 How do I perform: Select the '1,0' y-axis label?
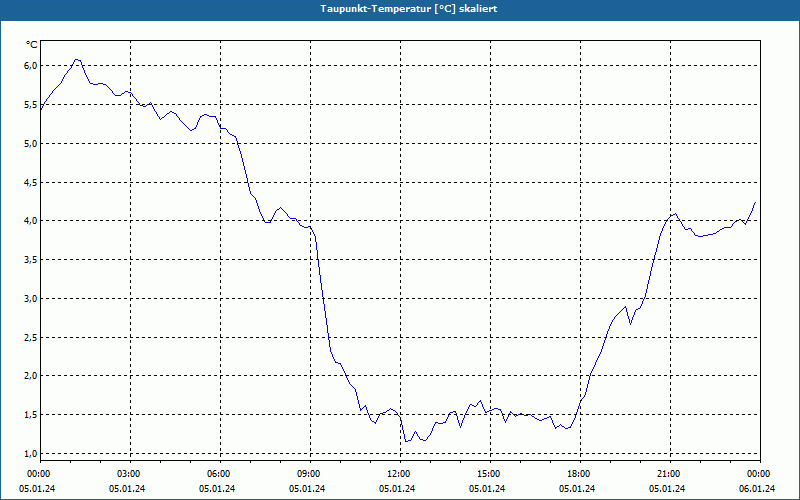(x=31, y=454)
